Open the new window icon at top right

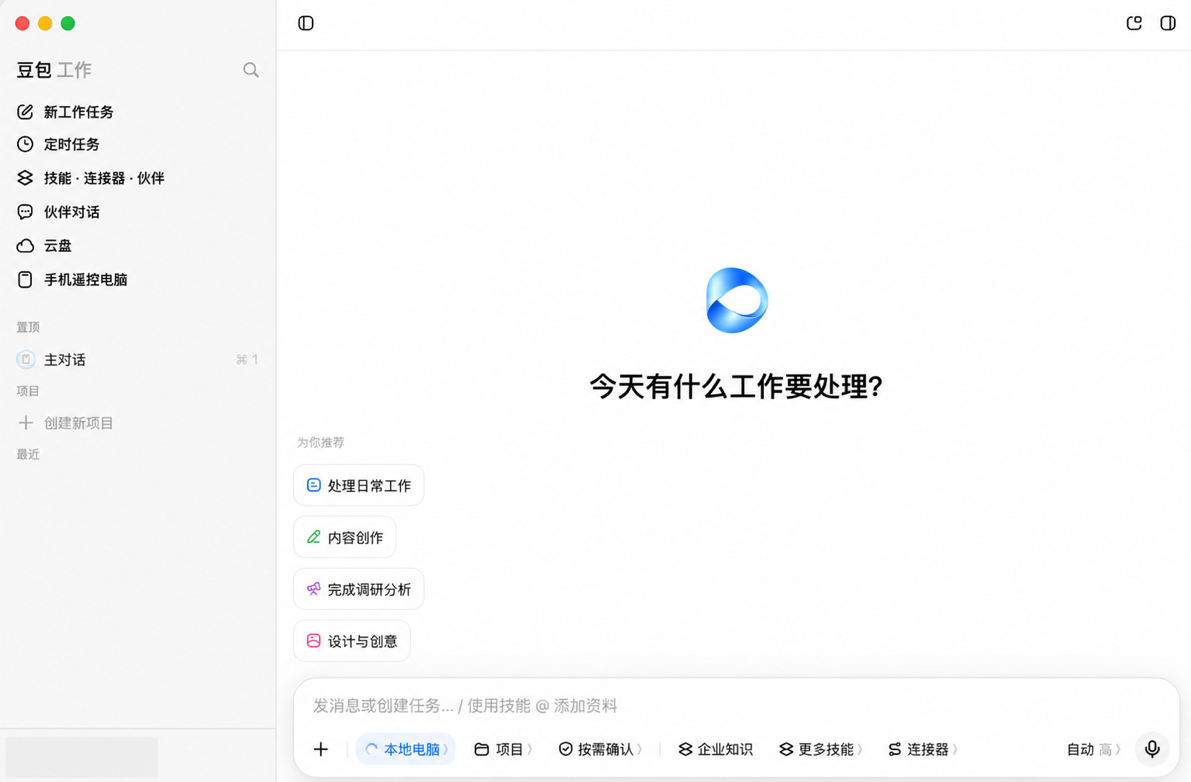[1134, 24]
